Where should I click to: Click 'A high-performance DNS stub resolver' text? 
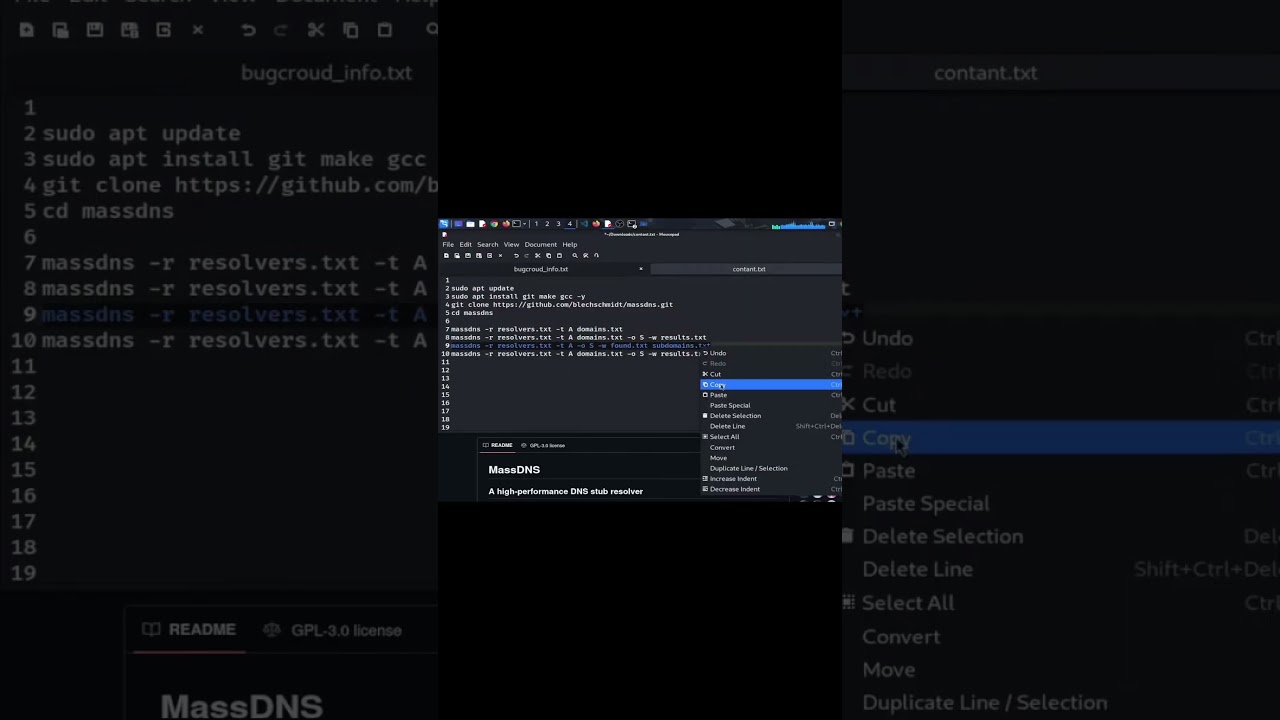point(566,491)
